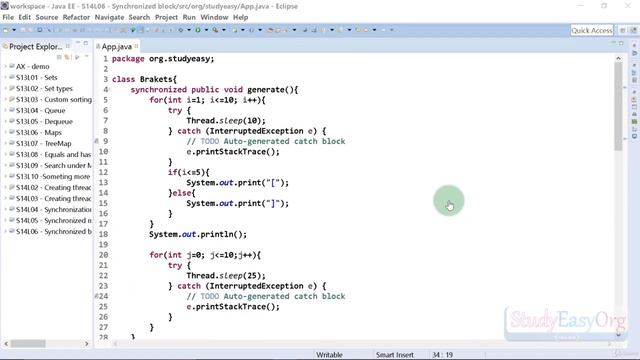
Task: Click the green Run button in the toolbar
Action: [198, 30]
